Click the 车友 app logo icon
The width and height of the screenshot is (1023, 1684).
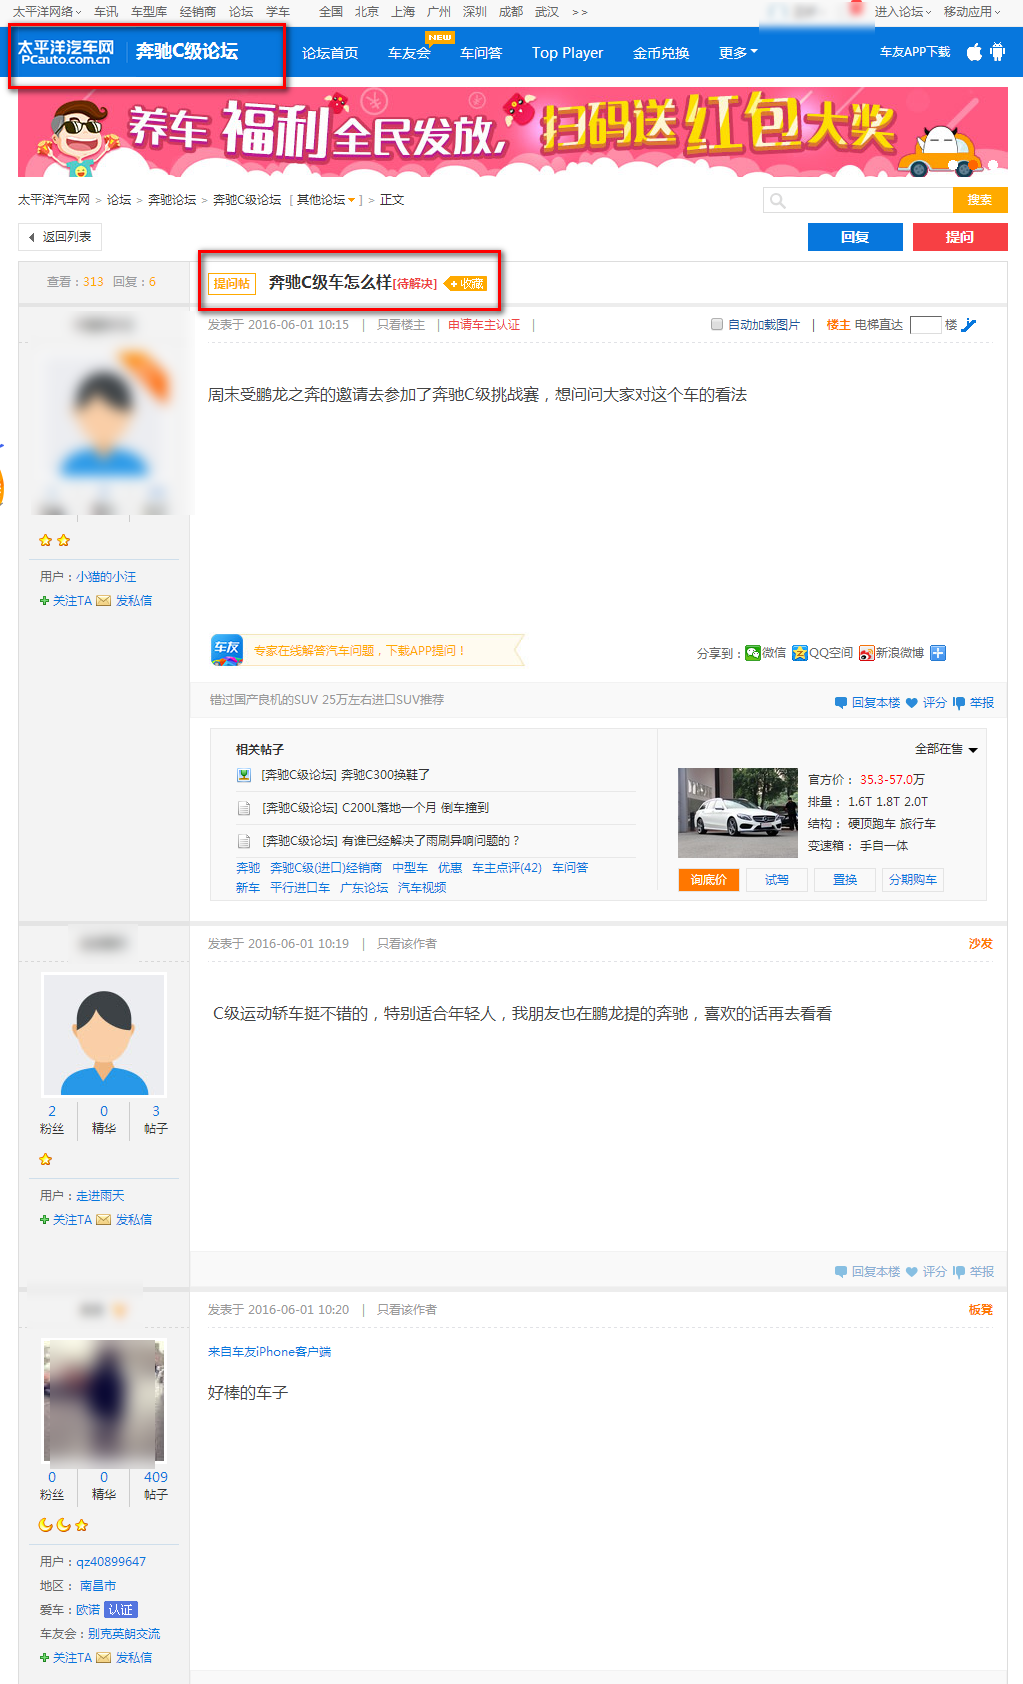227,649
